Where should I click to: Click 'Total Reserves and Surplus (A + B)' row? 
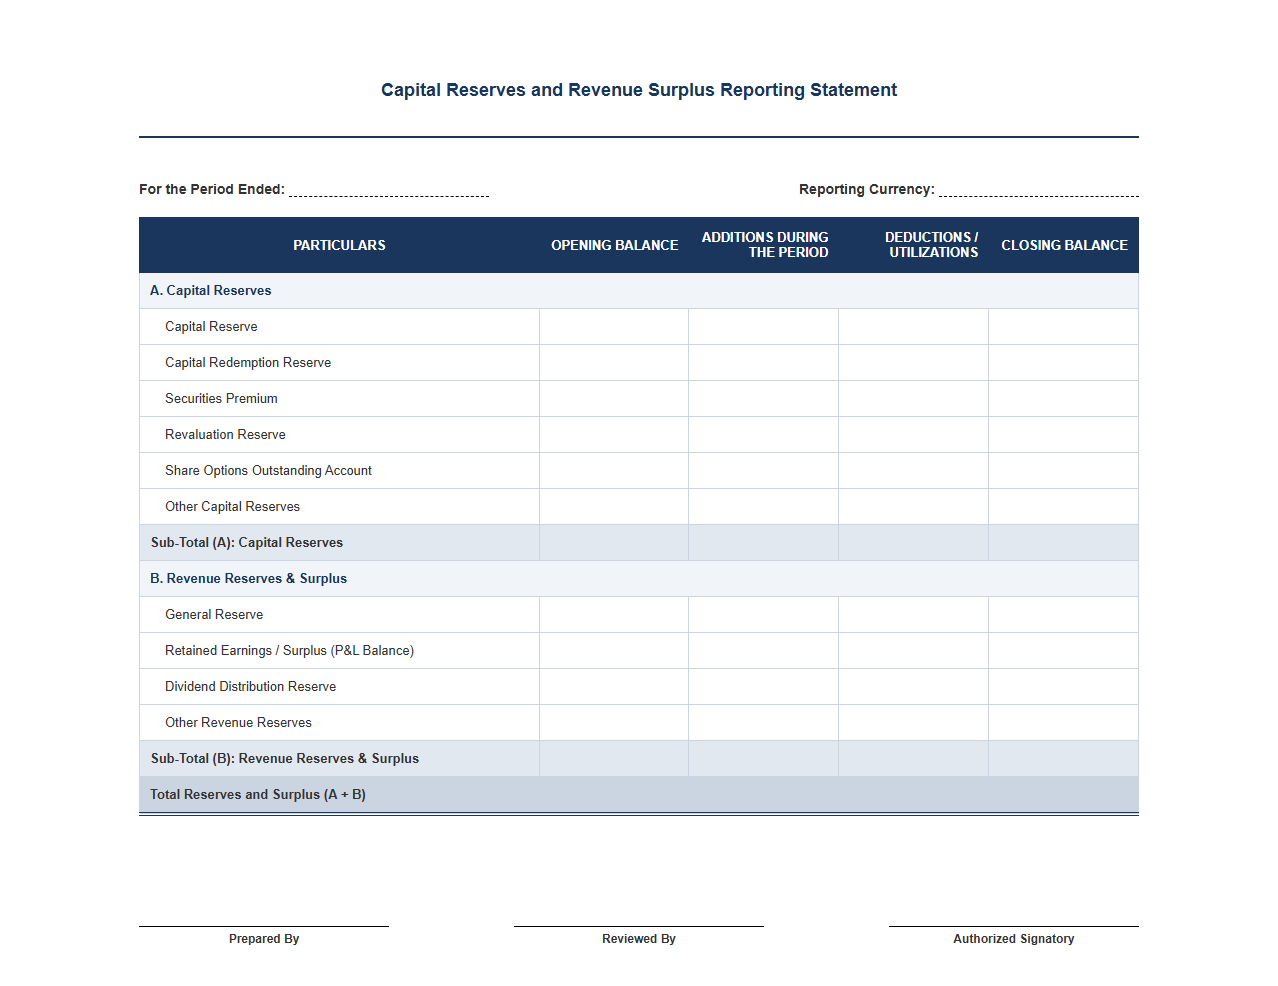[x=639, y=795]
